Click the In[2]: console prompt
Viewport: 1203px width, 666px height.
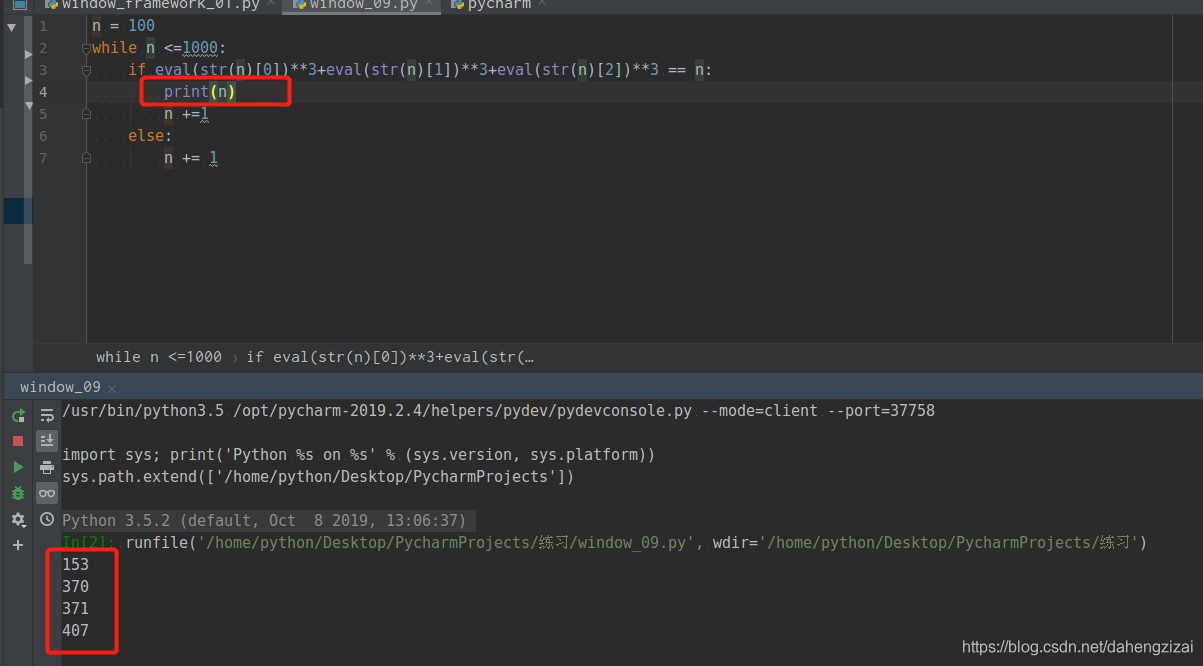[x=90, y=543]
